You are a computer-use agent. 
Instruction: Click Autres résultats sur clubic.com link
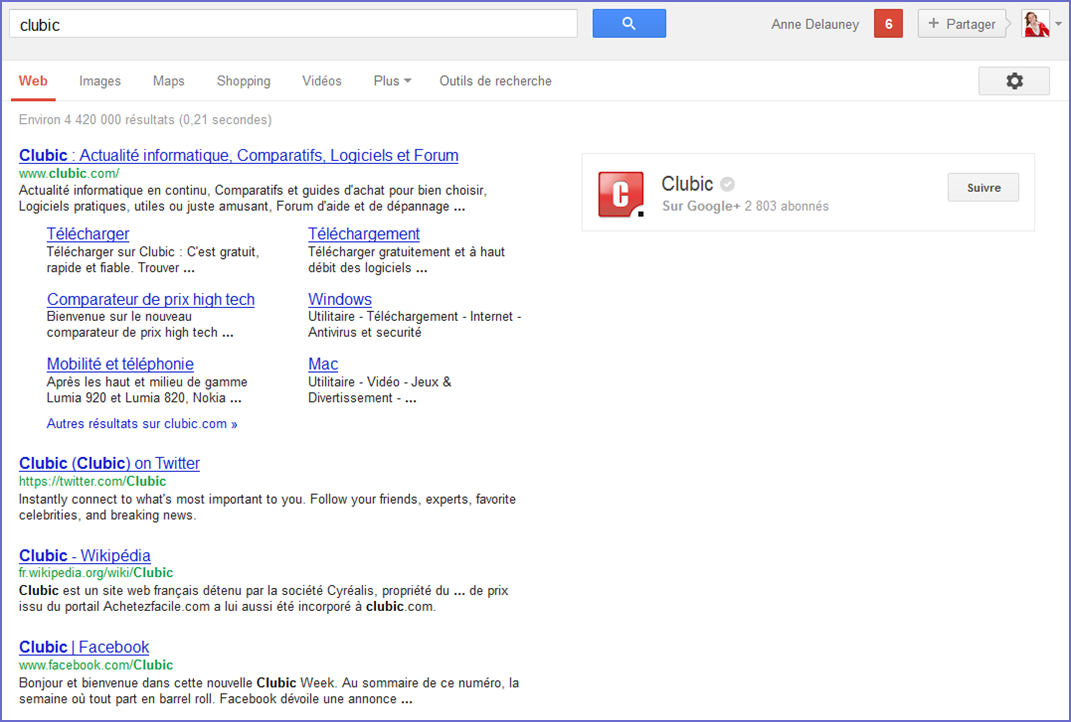(x=142, y=424)
